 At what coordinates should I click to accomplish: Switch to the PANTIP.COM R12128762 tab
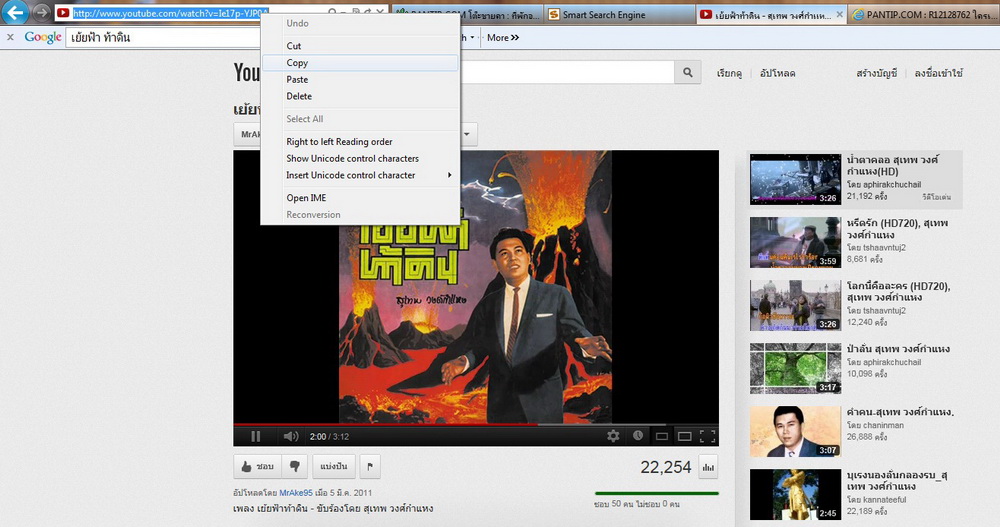click(923, 14)
